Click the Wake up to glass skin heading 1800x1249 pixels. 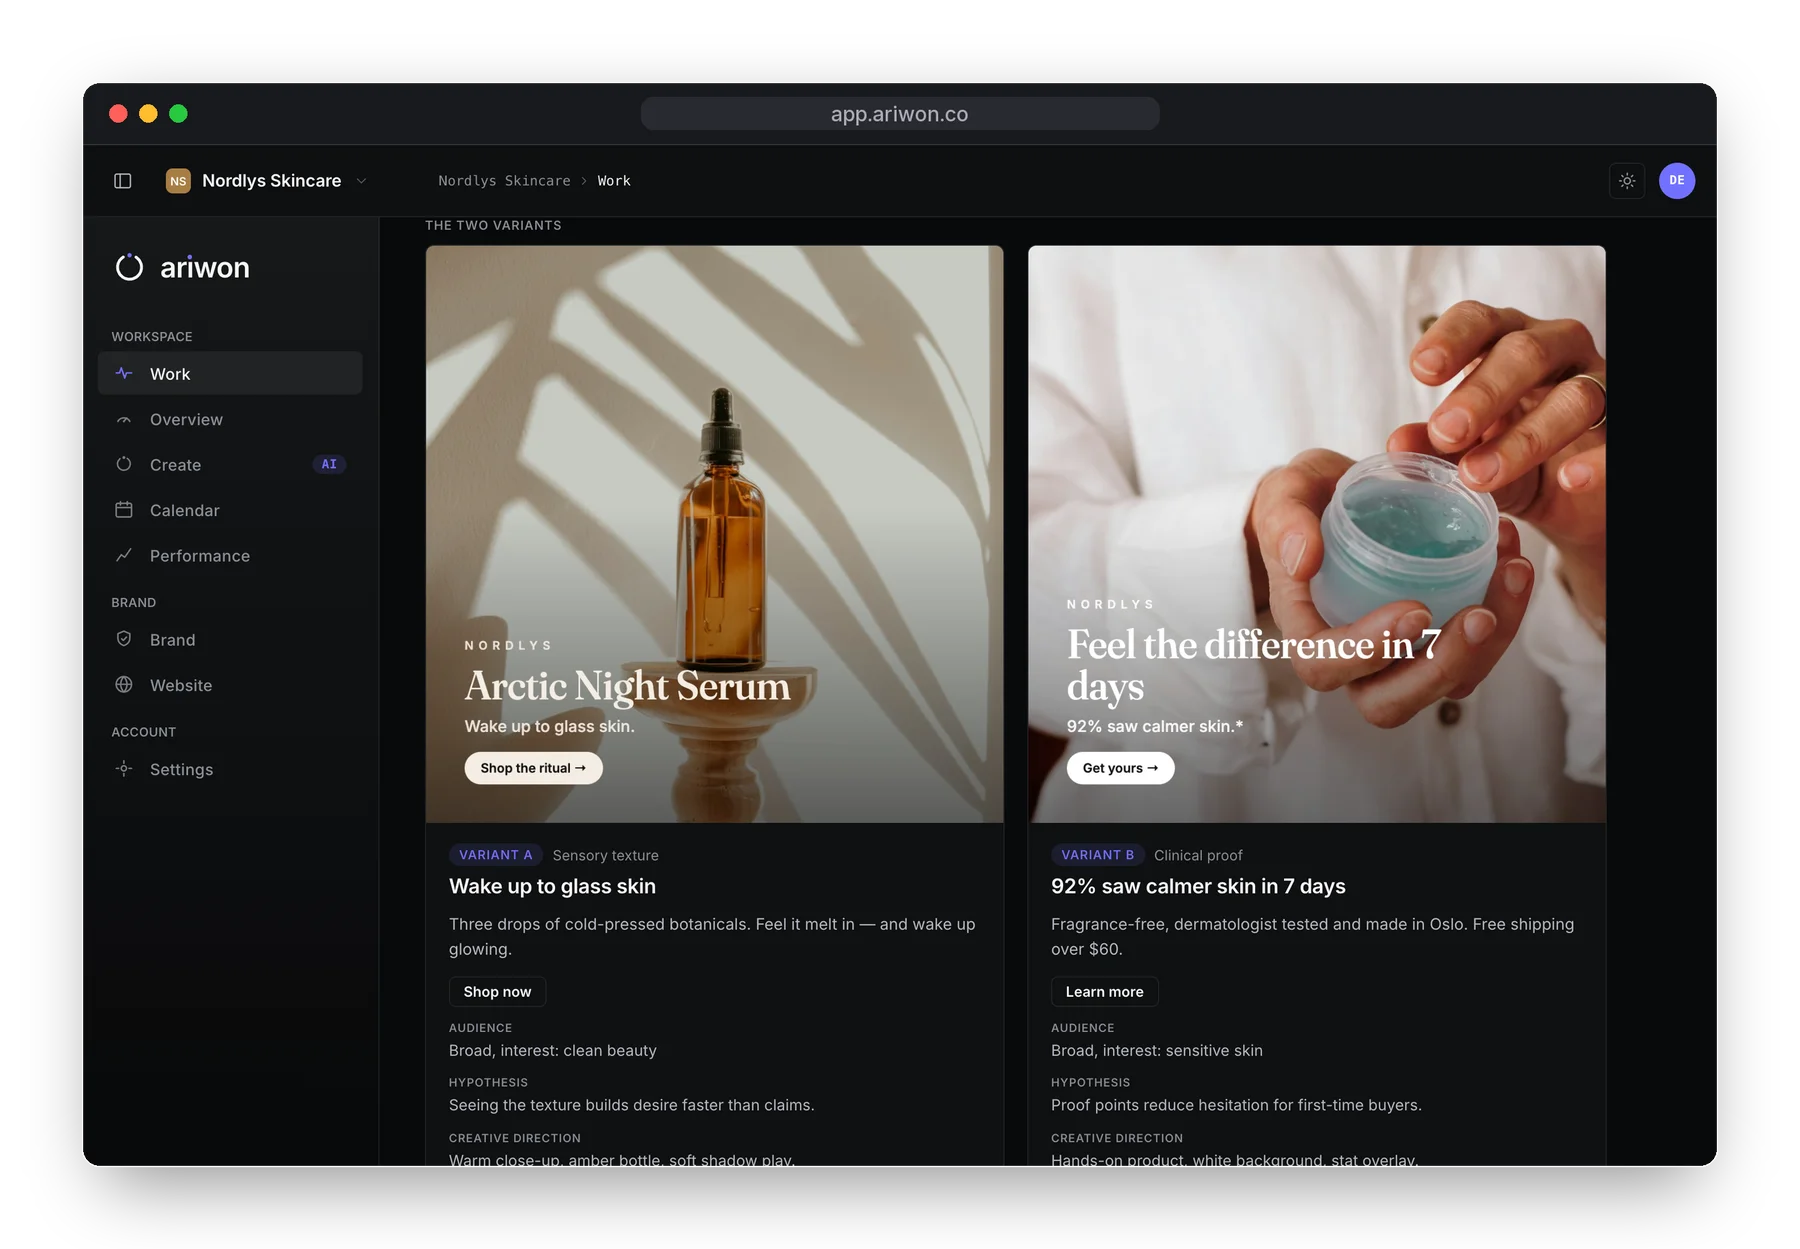click(x=552, y=886)
